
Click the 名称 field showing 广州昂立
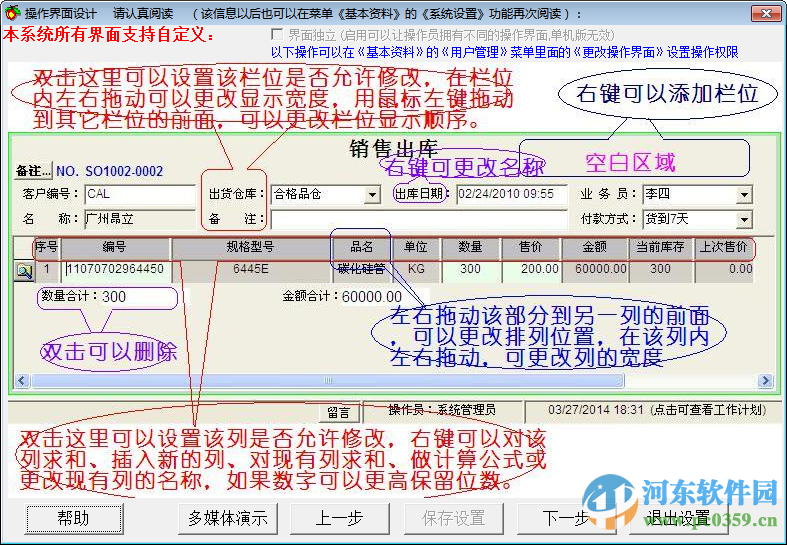(x=140, y=219)
